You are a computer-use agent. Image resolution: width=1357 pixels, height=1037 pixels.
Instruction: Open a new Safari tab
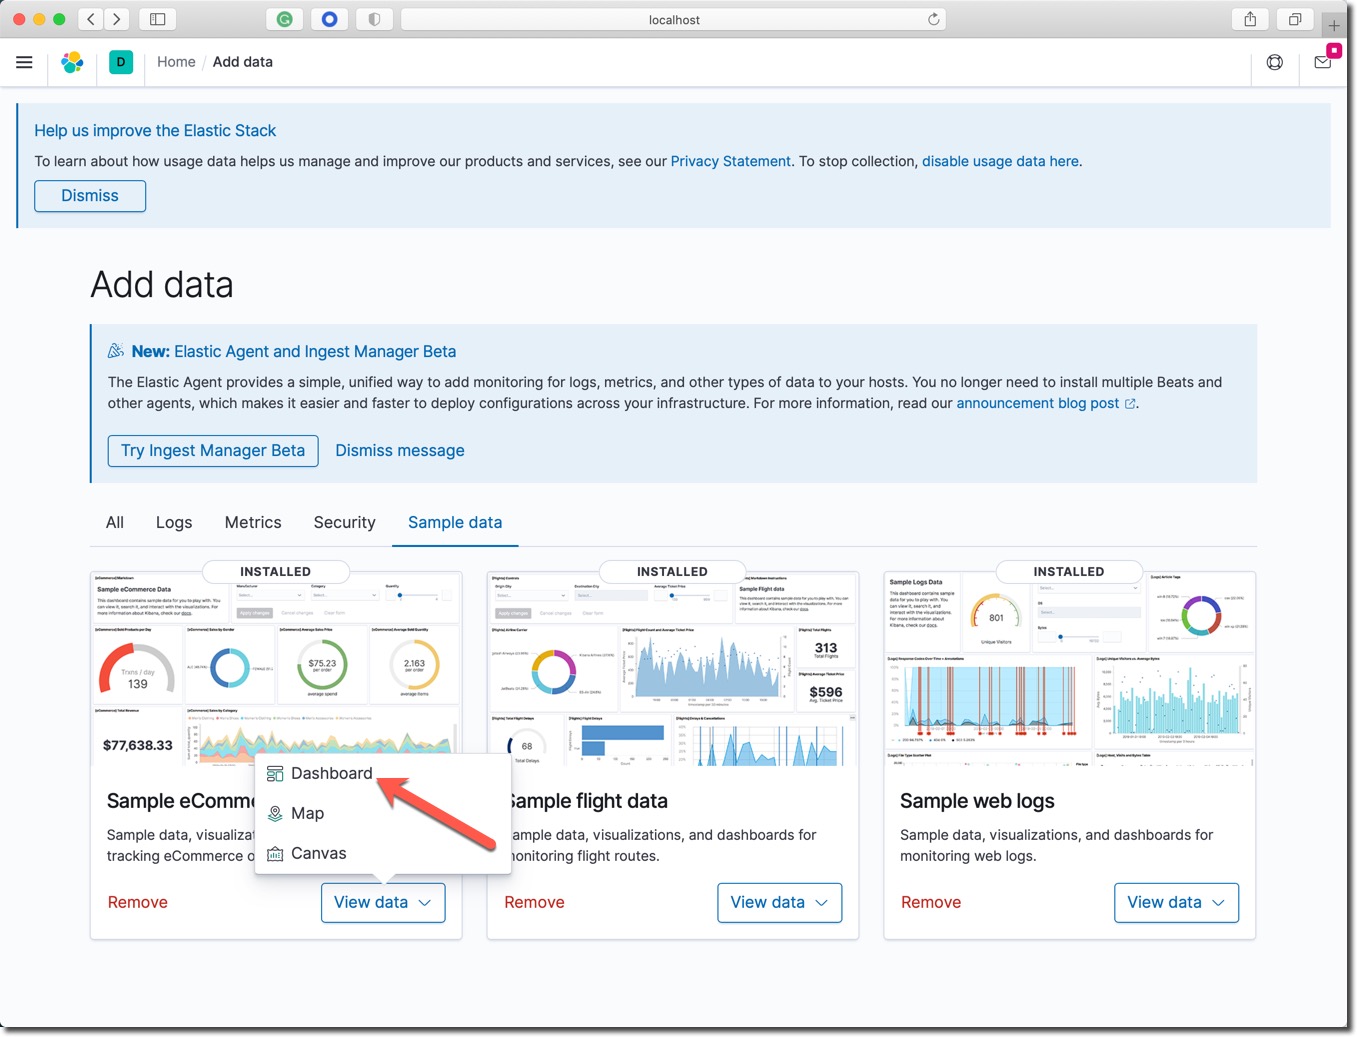point(1334,25)
